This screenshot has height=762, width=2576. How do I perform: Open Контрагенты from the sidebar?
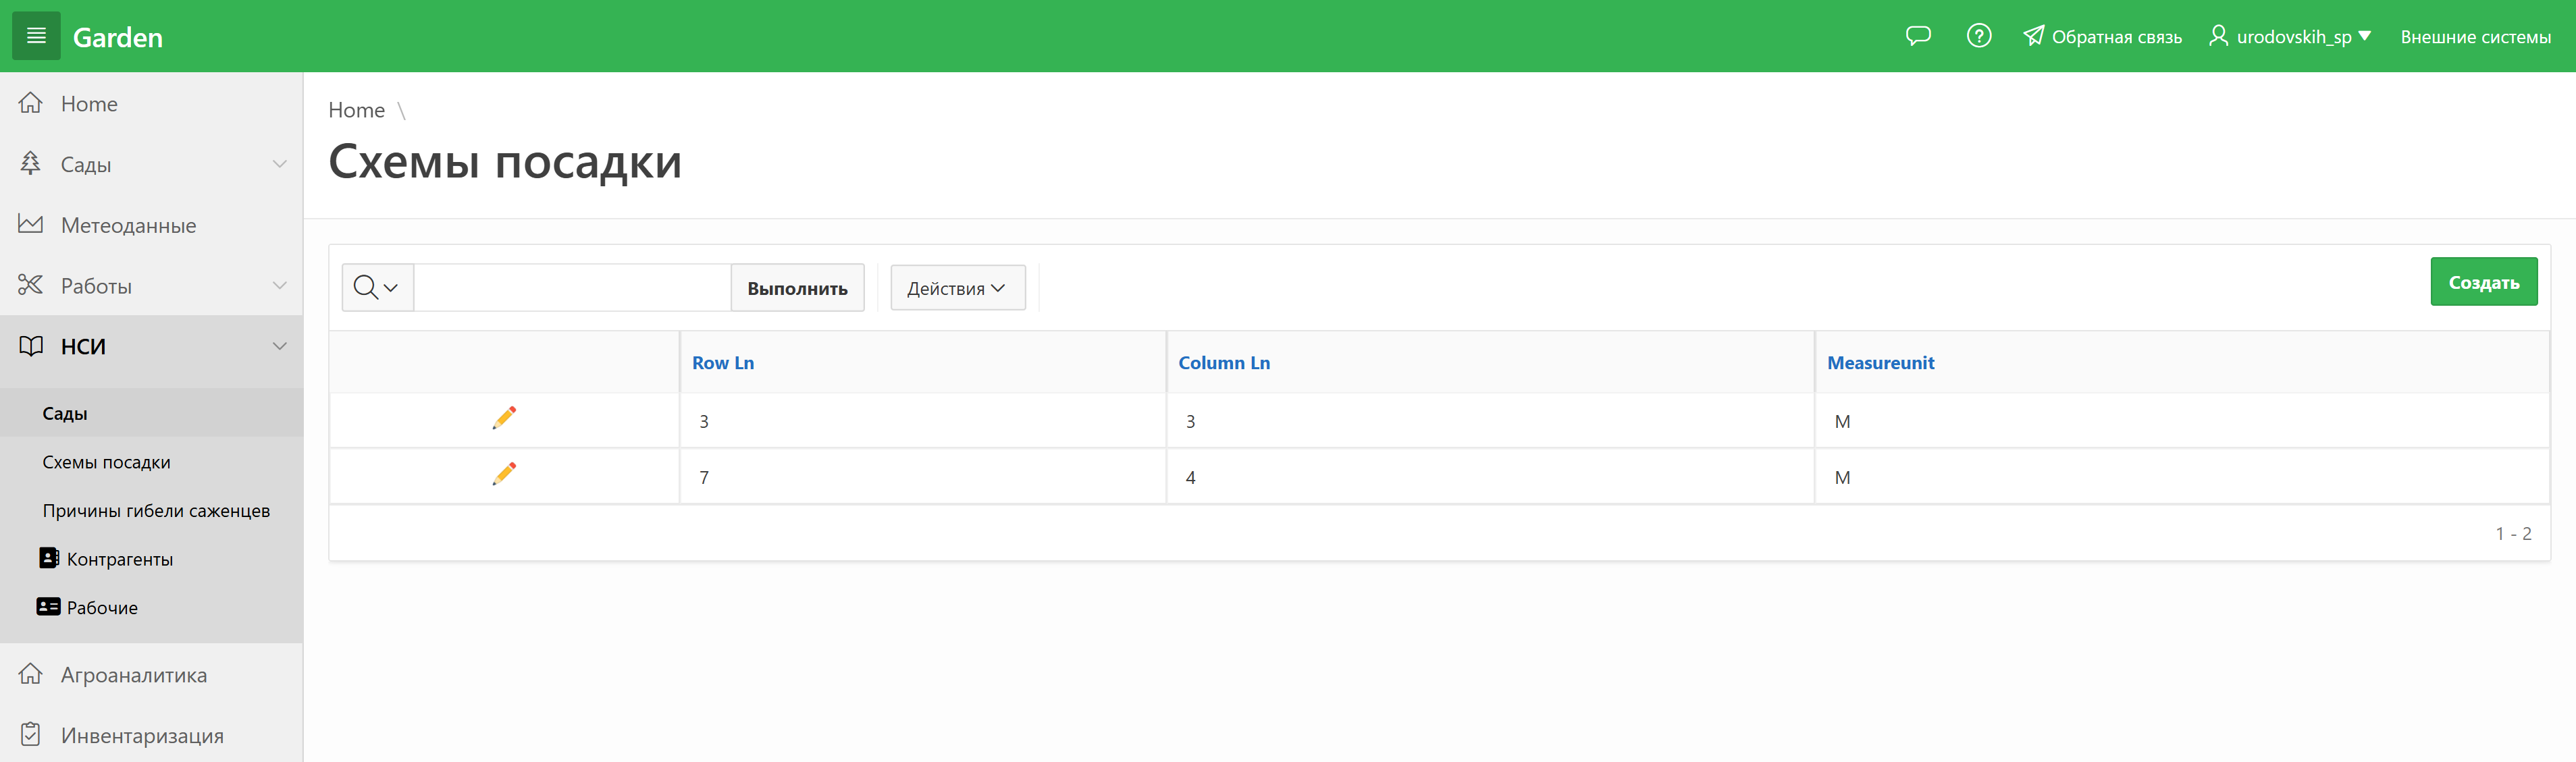(119, 559)
